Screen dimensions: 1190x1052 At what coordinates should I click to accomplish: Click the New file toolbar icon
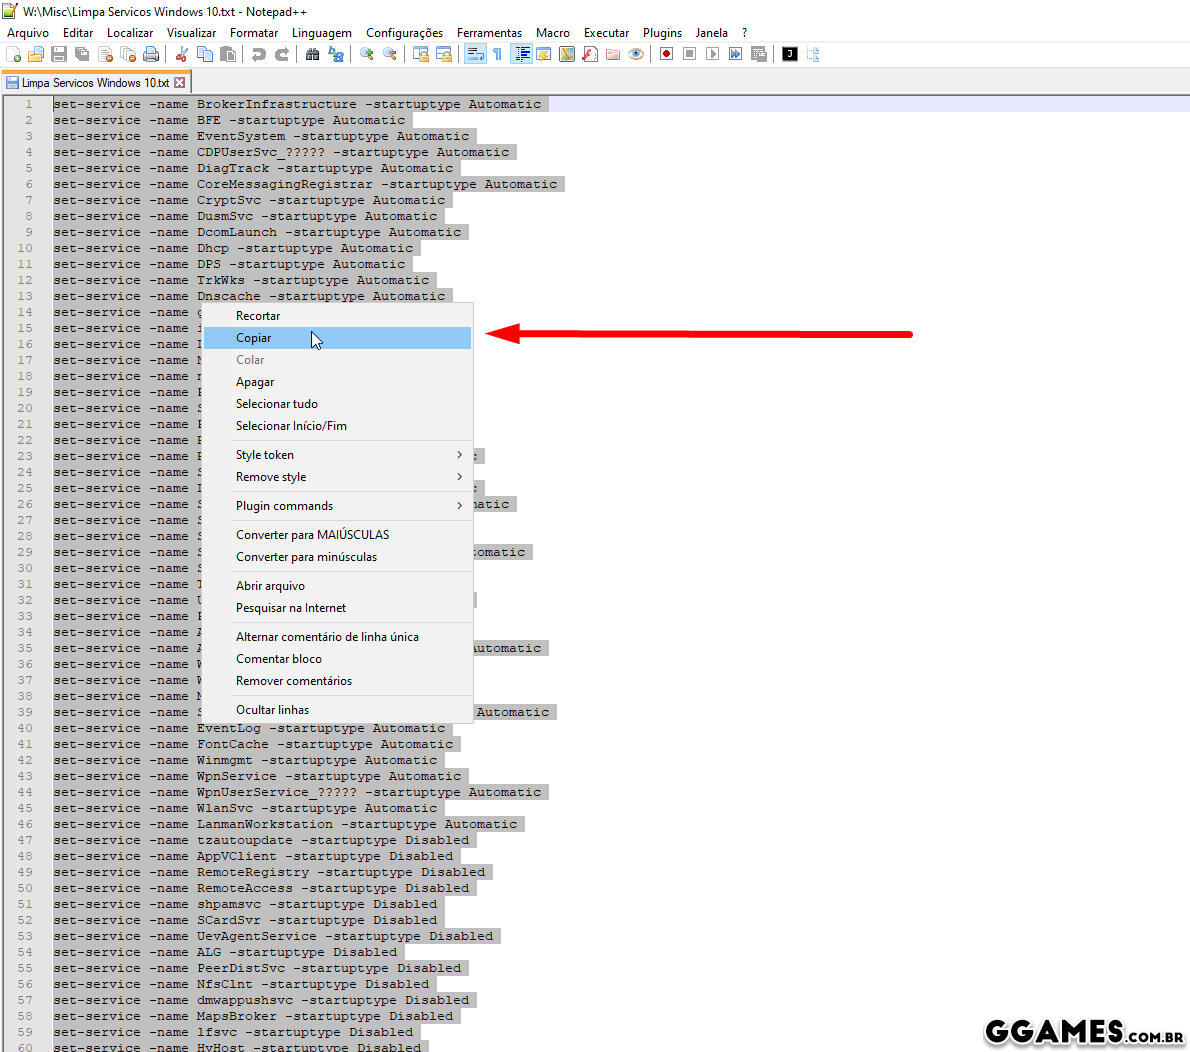click(x=14, y=54)
